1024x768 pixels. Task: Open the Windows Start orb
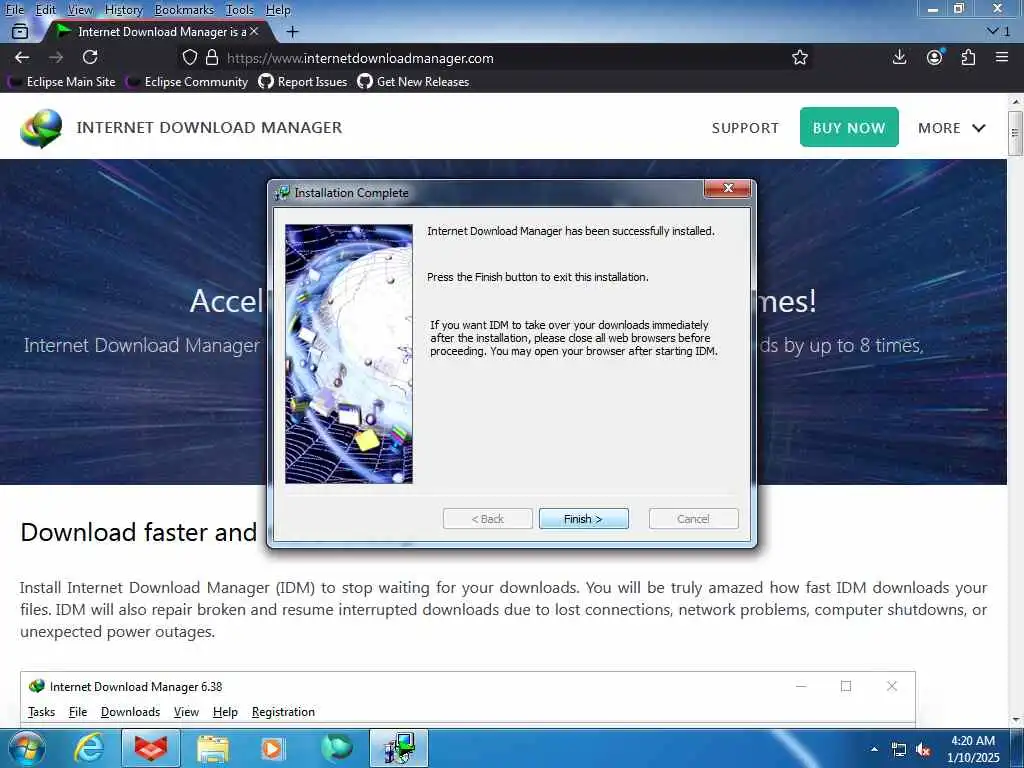(x=26, y=748)
